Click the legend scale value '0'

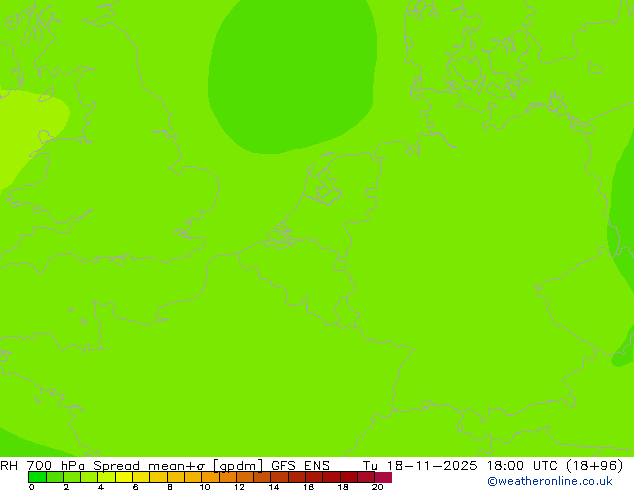32,487
